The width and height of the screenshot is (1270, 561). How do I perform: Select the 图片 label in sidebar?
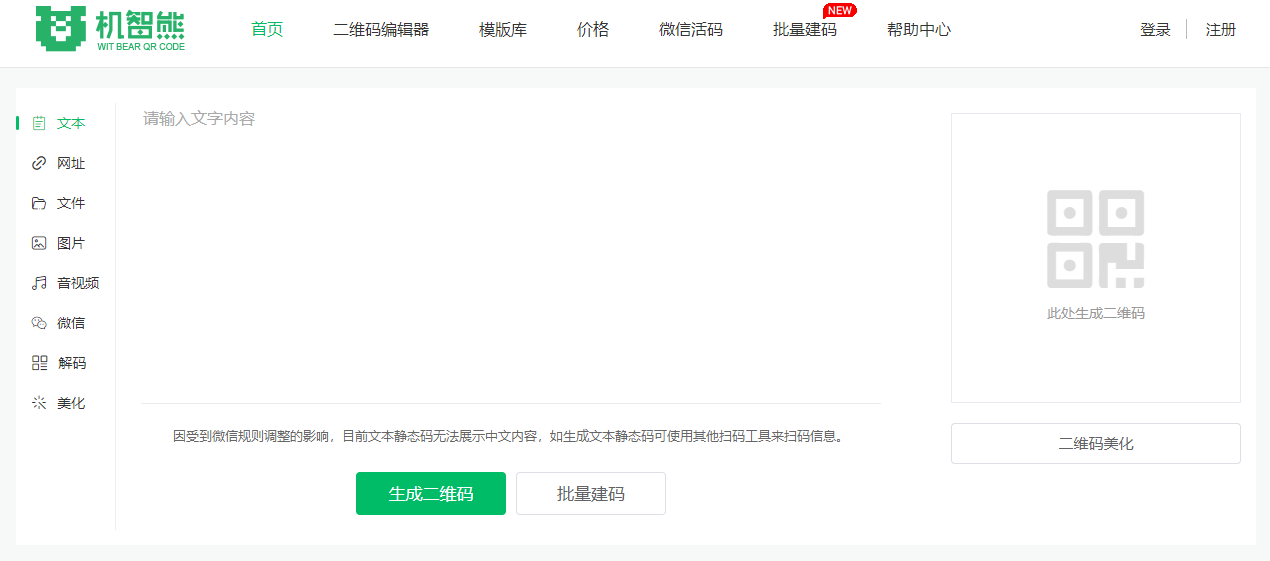click(x=71, y=243)
